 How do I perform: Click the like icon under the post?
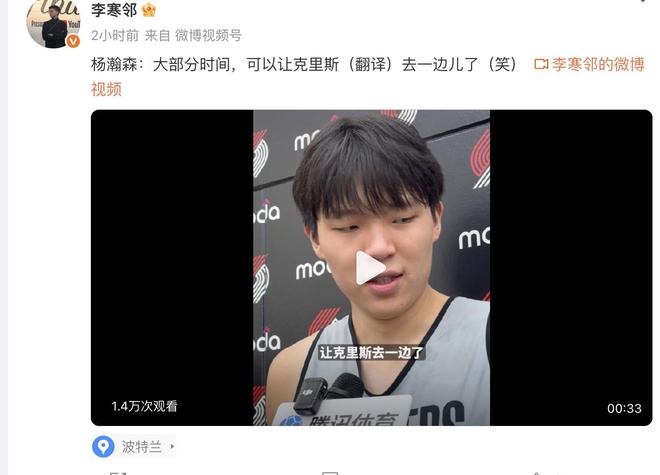pyautogui.click(x=539, y=473)
